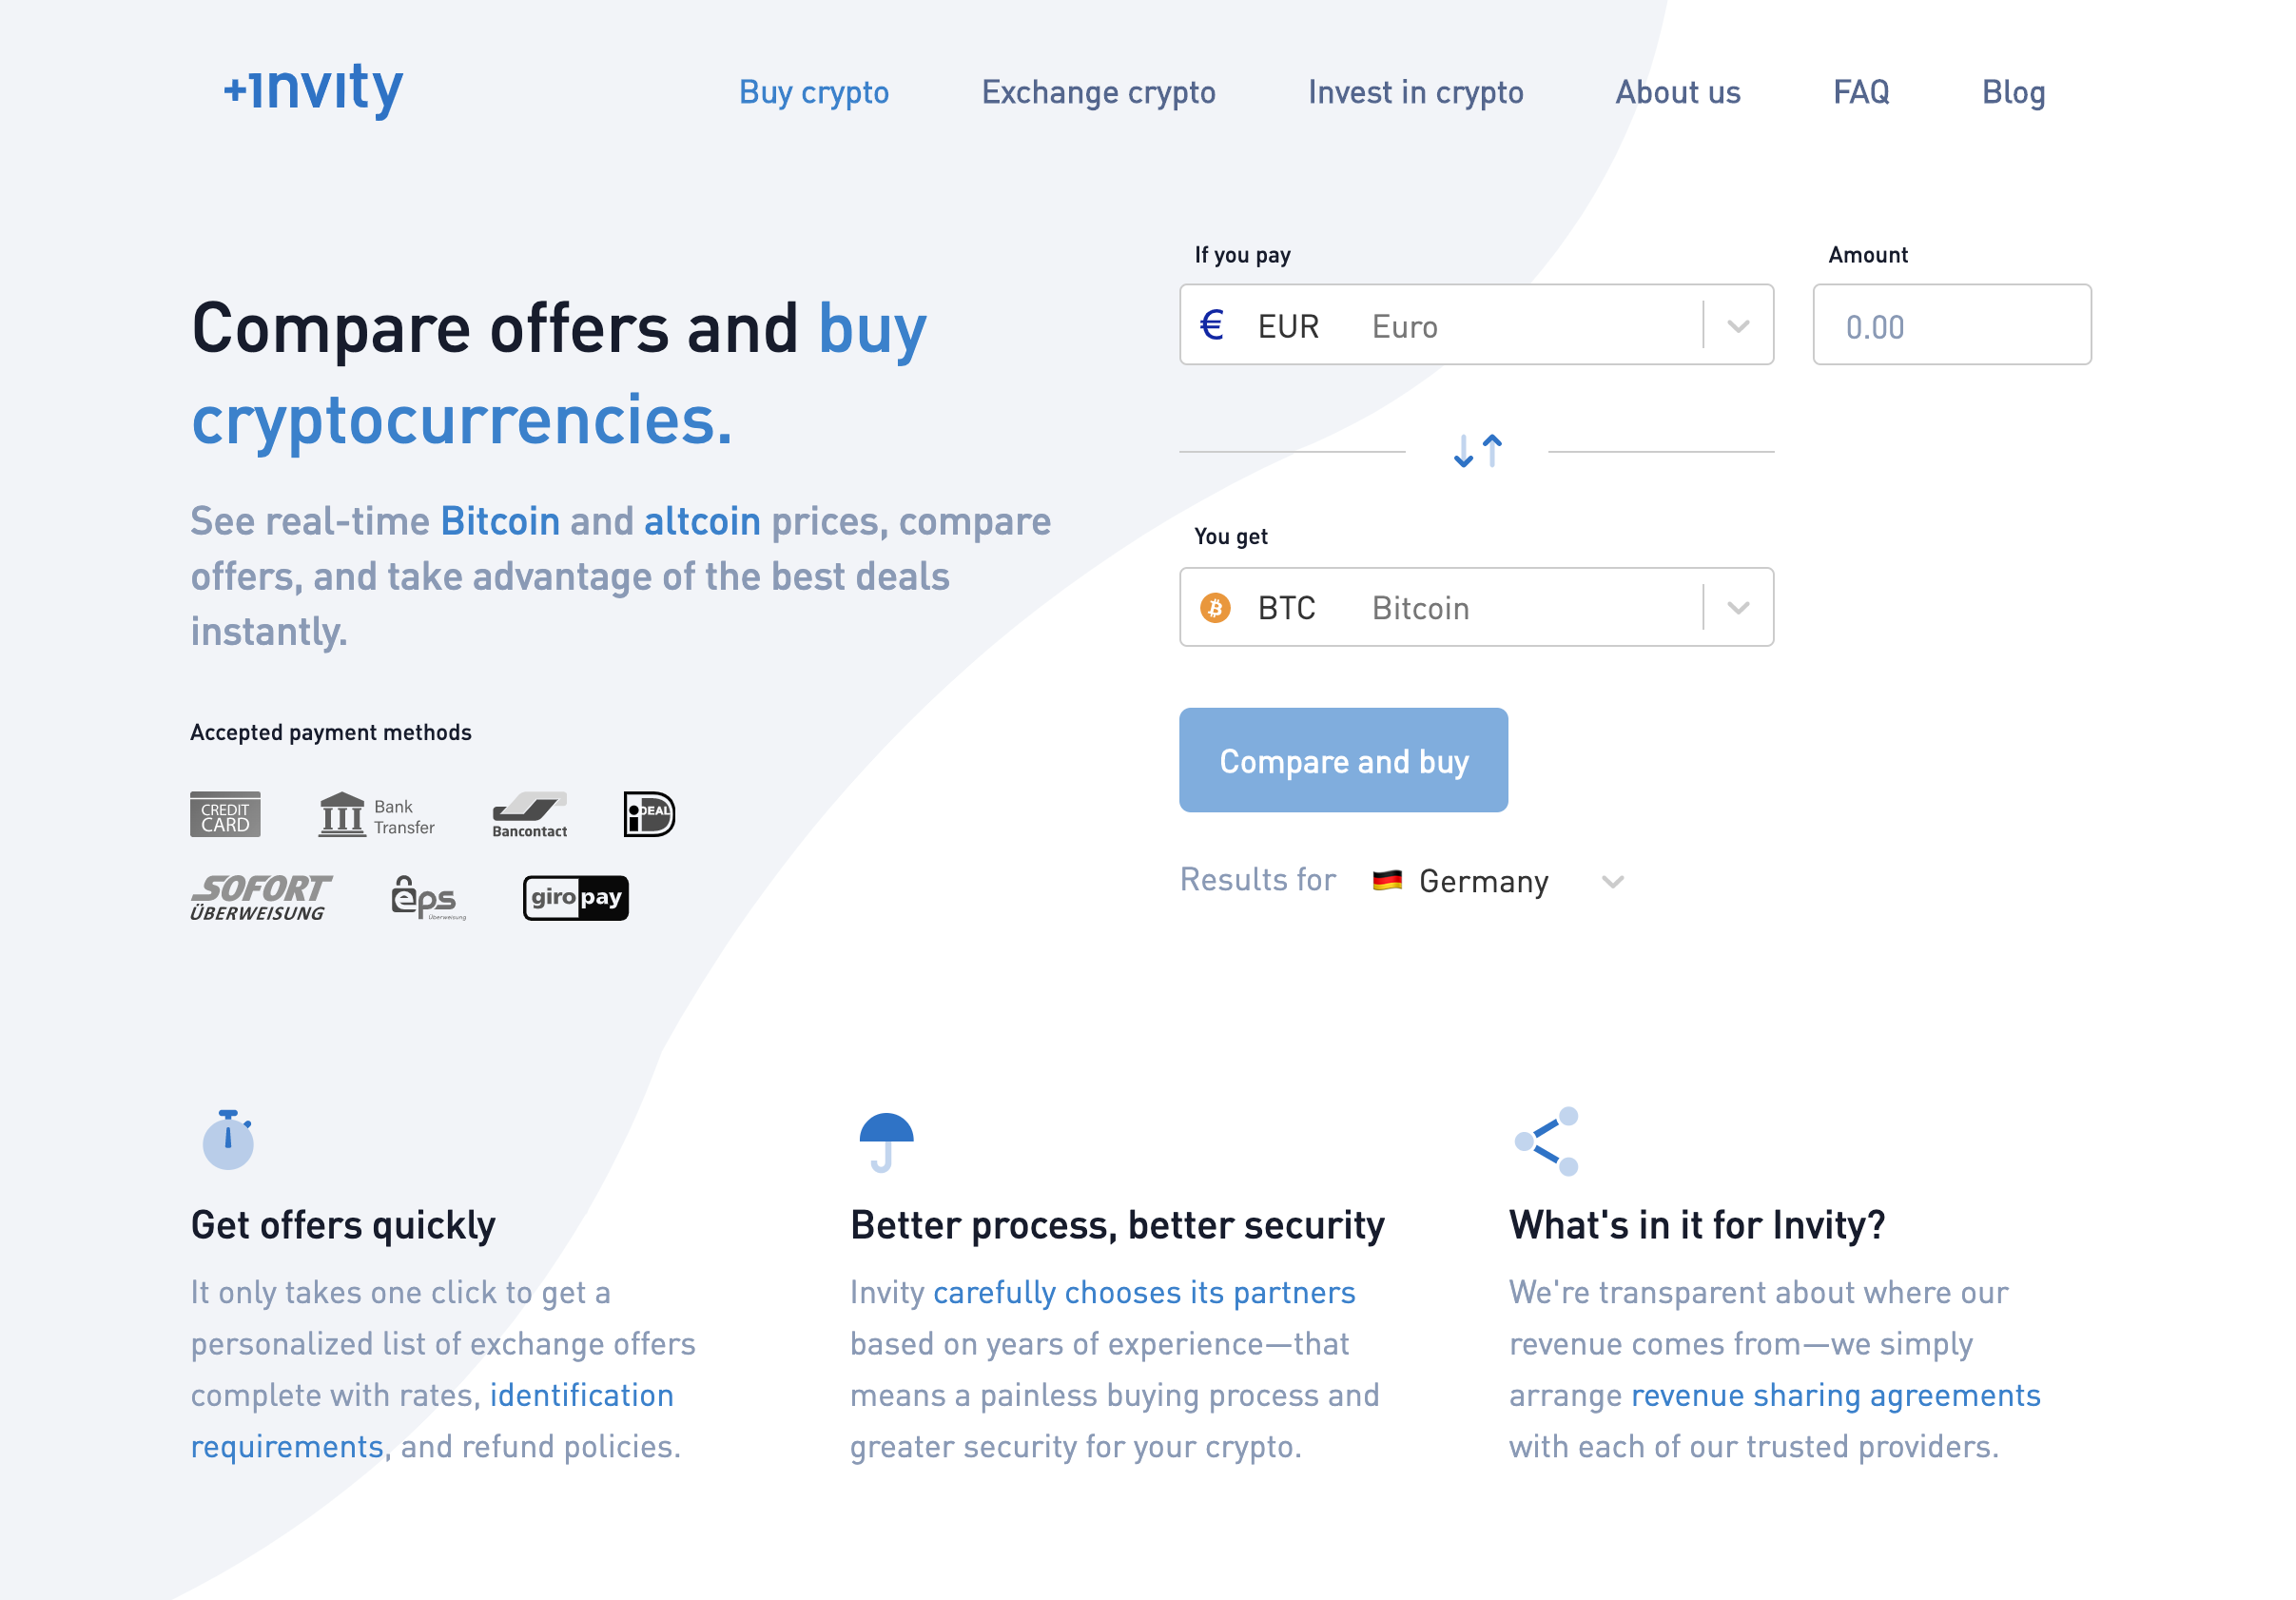2296x1600 pixels.
Task: Click the eps payment logo
Action: [x=427, y=898]
